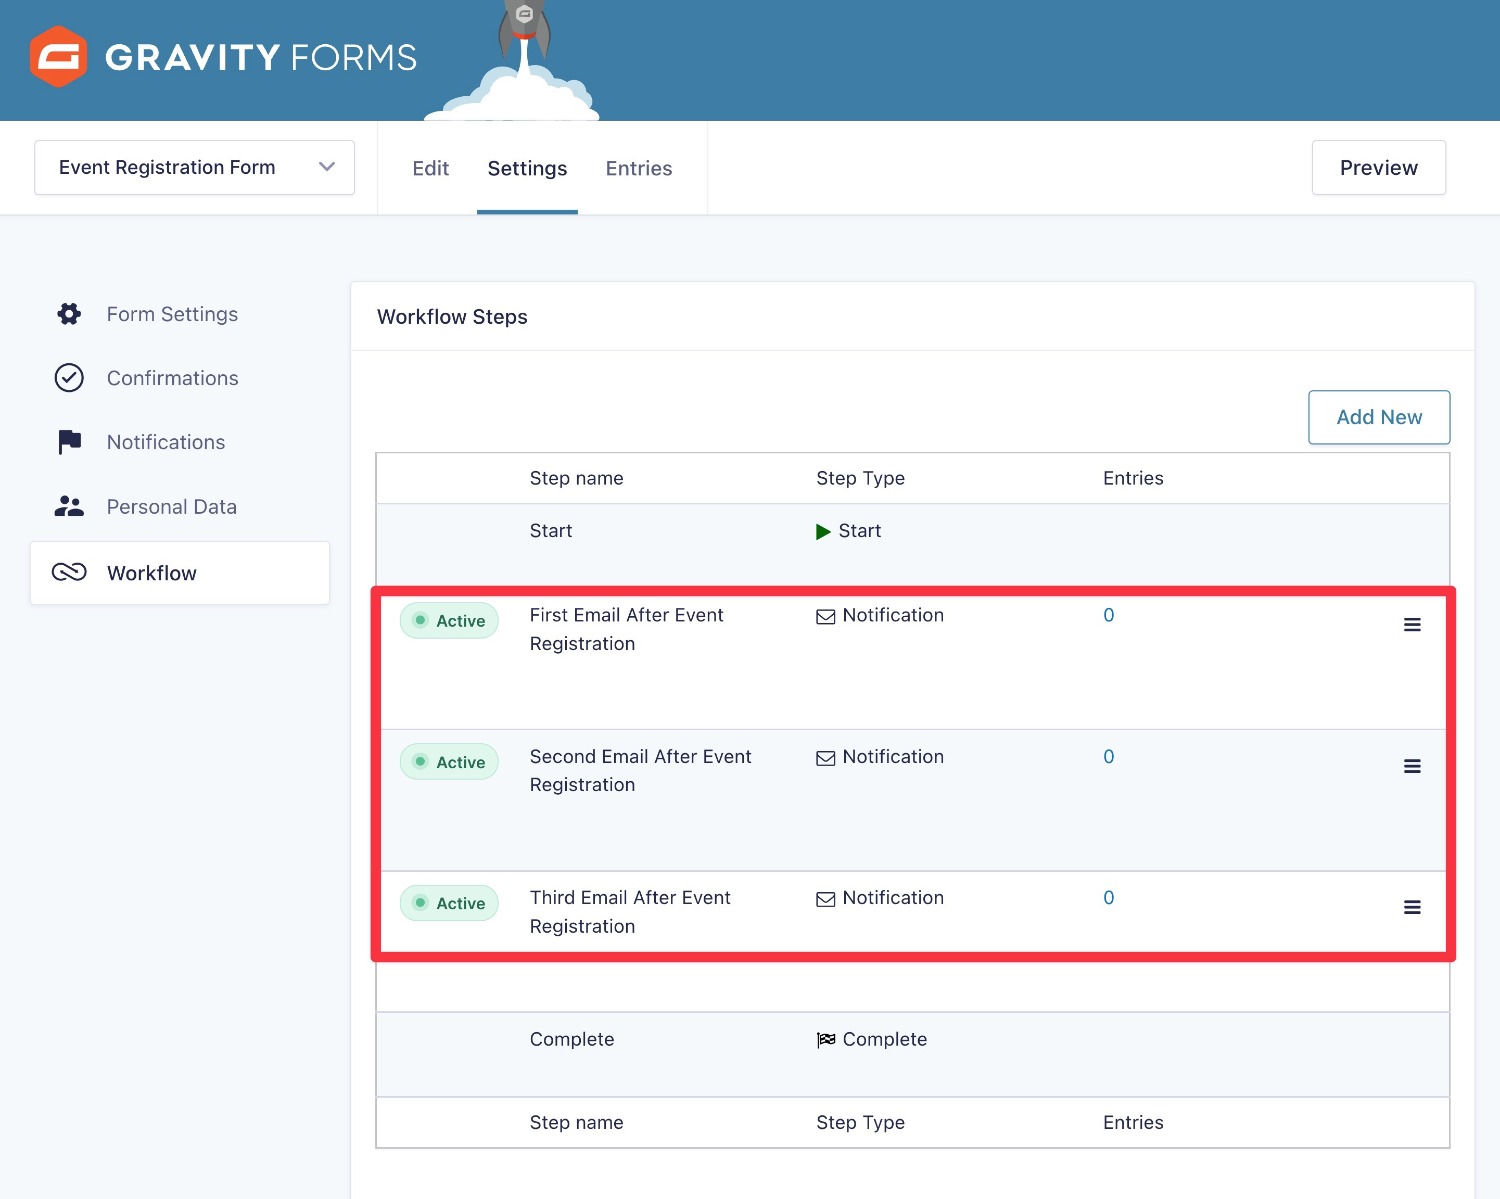Open hamburger menu for First Email step
Image resolution: width=1500 pixels, height=1199 pixels.
[x=1412, y=625]
